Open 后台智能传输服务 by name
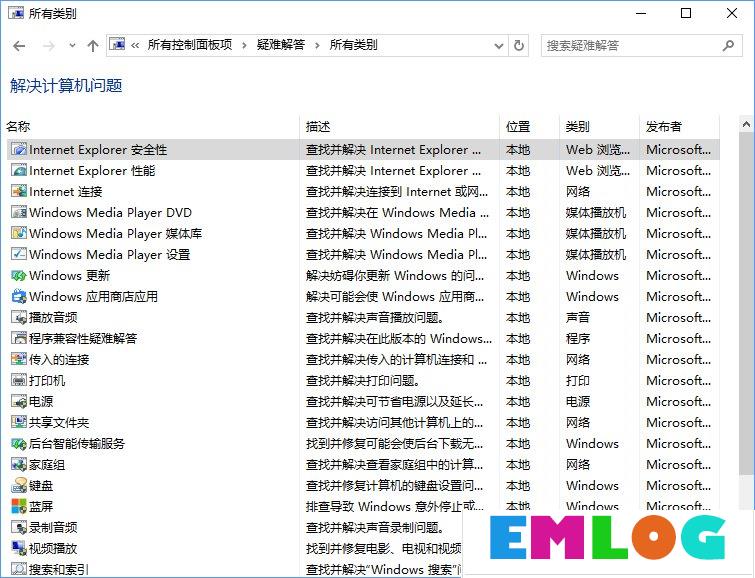755x578 pixels. 77,443
